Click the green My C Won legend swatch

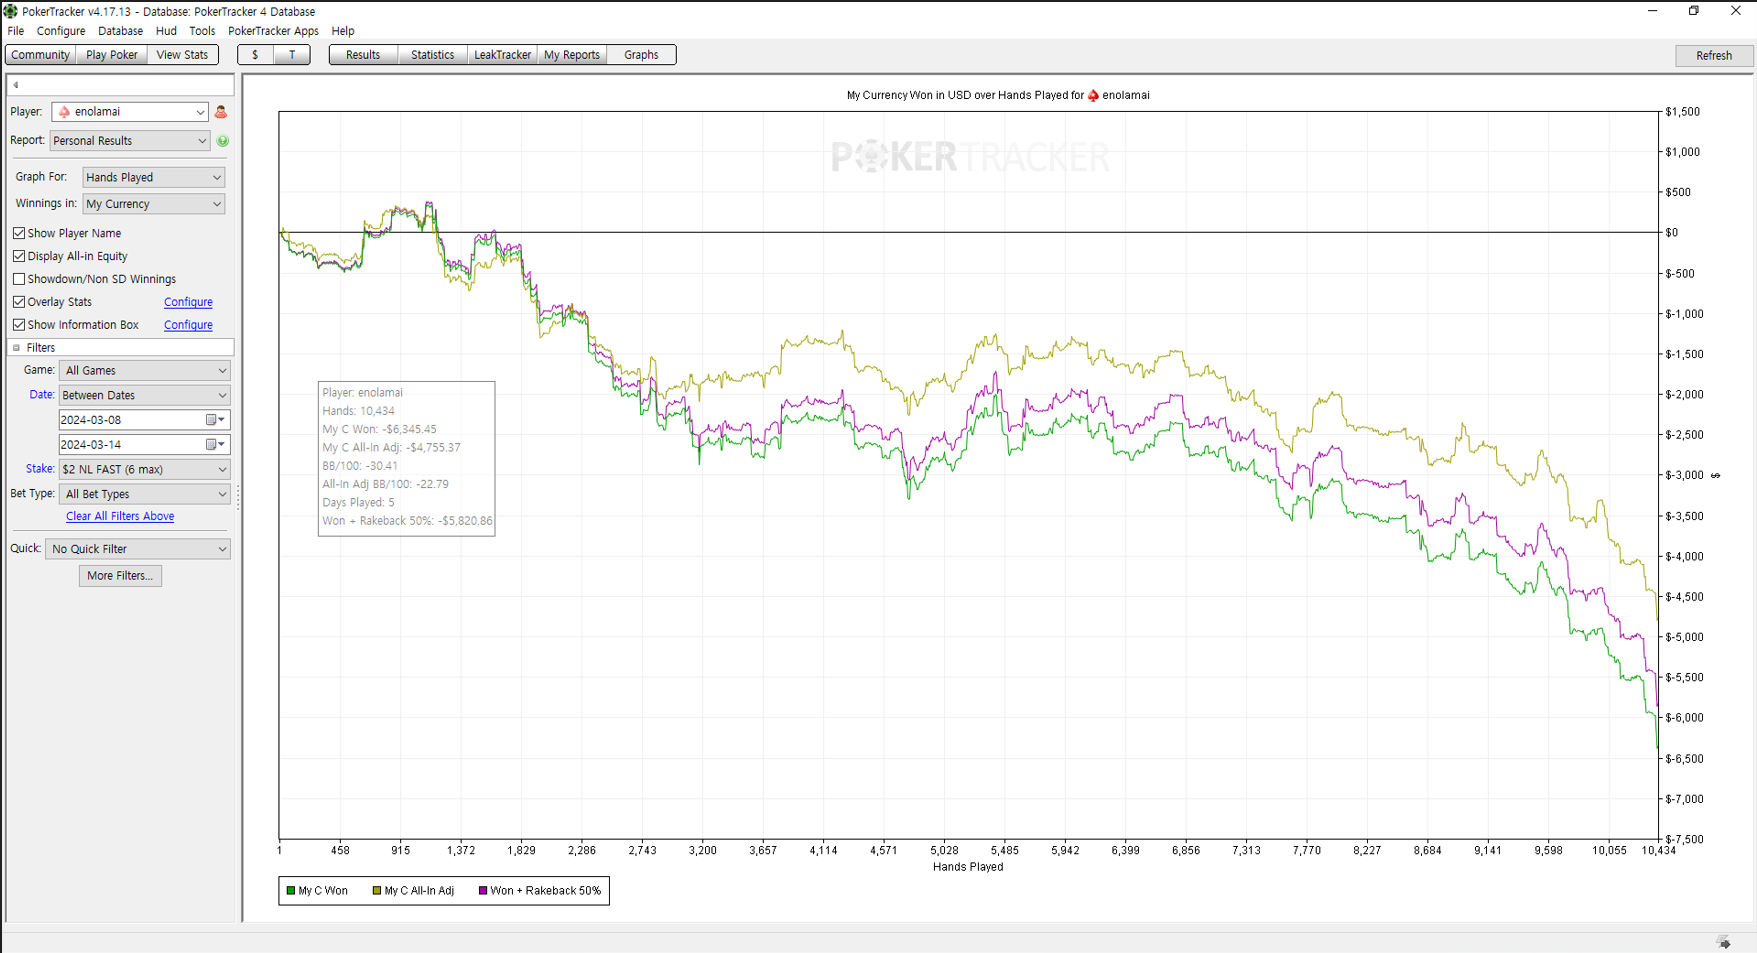click(x=291, y=891)
